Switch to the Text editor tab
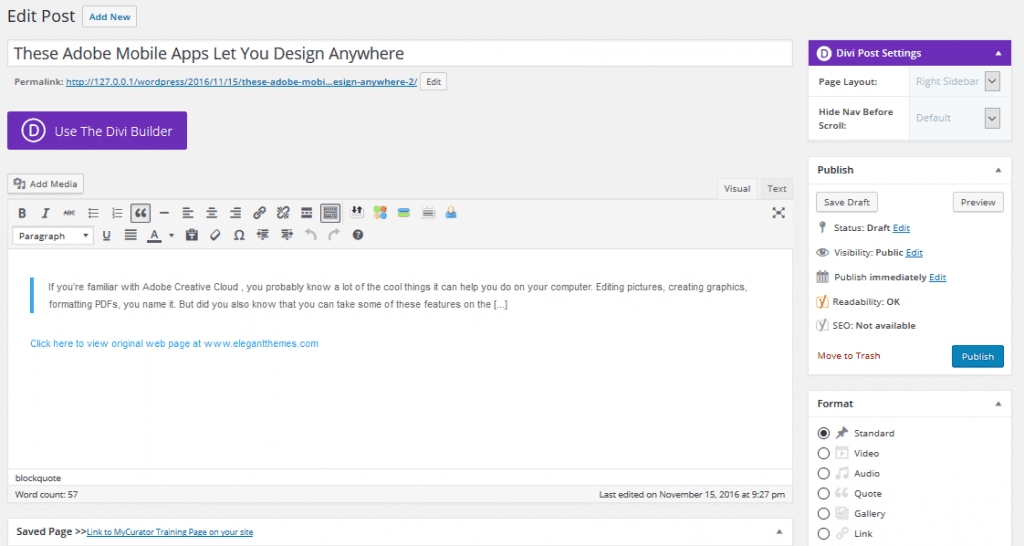This screenshot has width=1024, height=546. pyautogui.click(x=776, y=189)
